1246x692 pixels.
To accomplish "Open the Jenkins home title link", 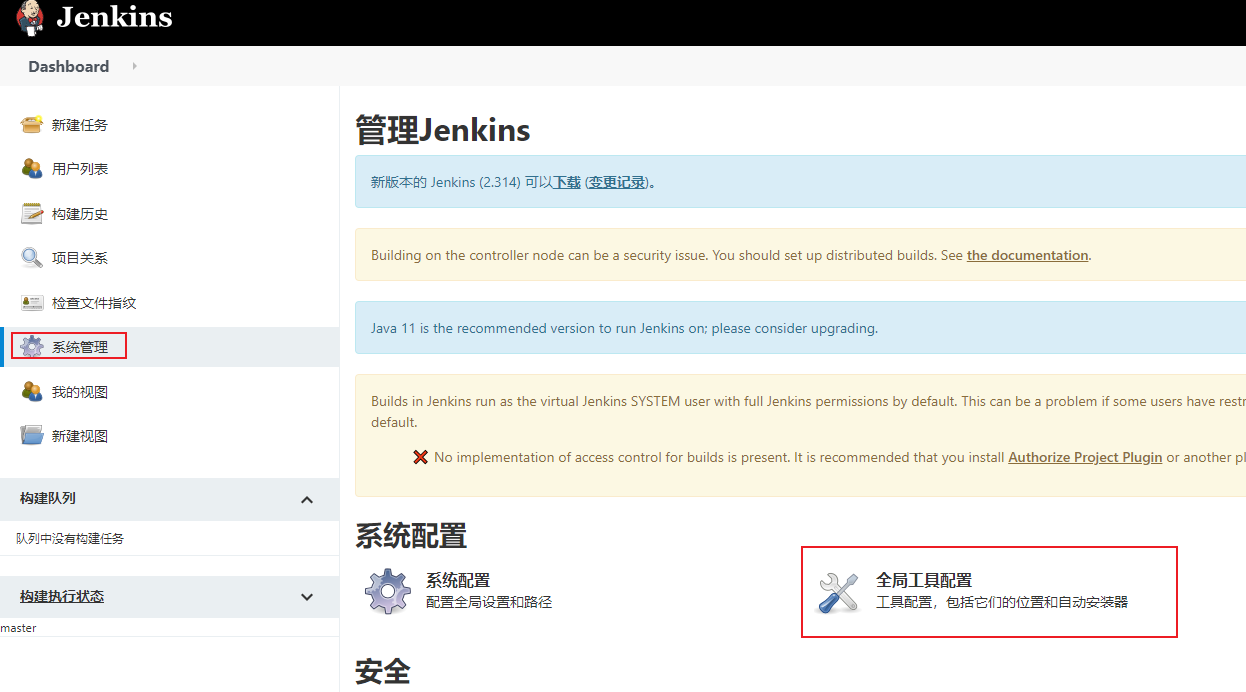I will pyautogui.click(x=114, y=17).
